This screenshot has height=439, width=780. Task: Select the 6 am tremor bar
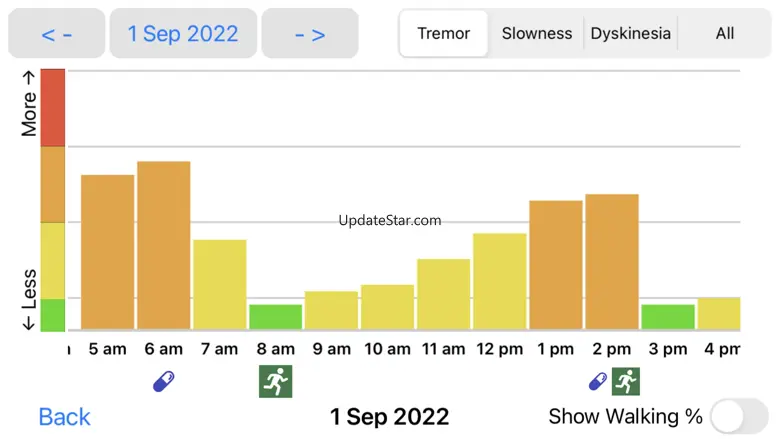[x=164, y=245]
